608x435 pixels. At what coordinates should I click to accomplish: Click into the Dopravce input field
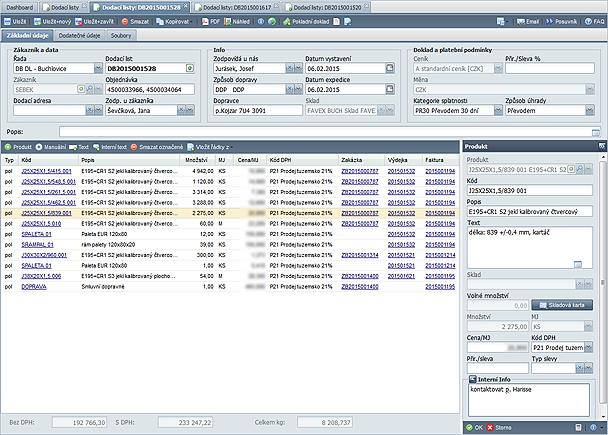click(x=257, y=110)
